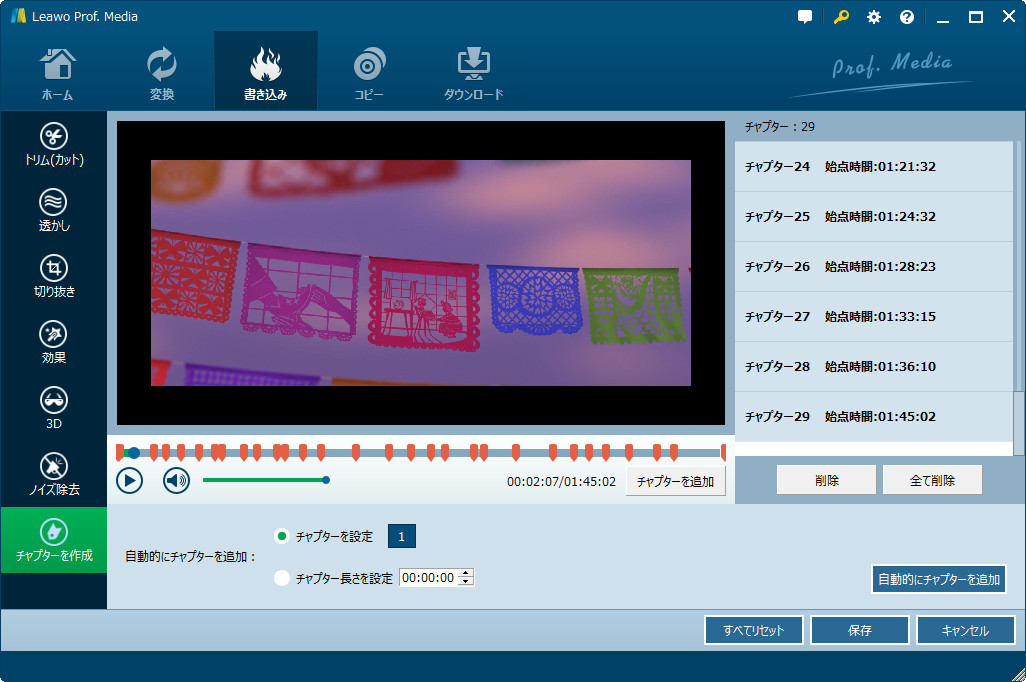Switch to the 変換 convert tab

pos(162,73)
